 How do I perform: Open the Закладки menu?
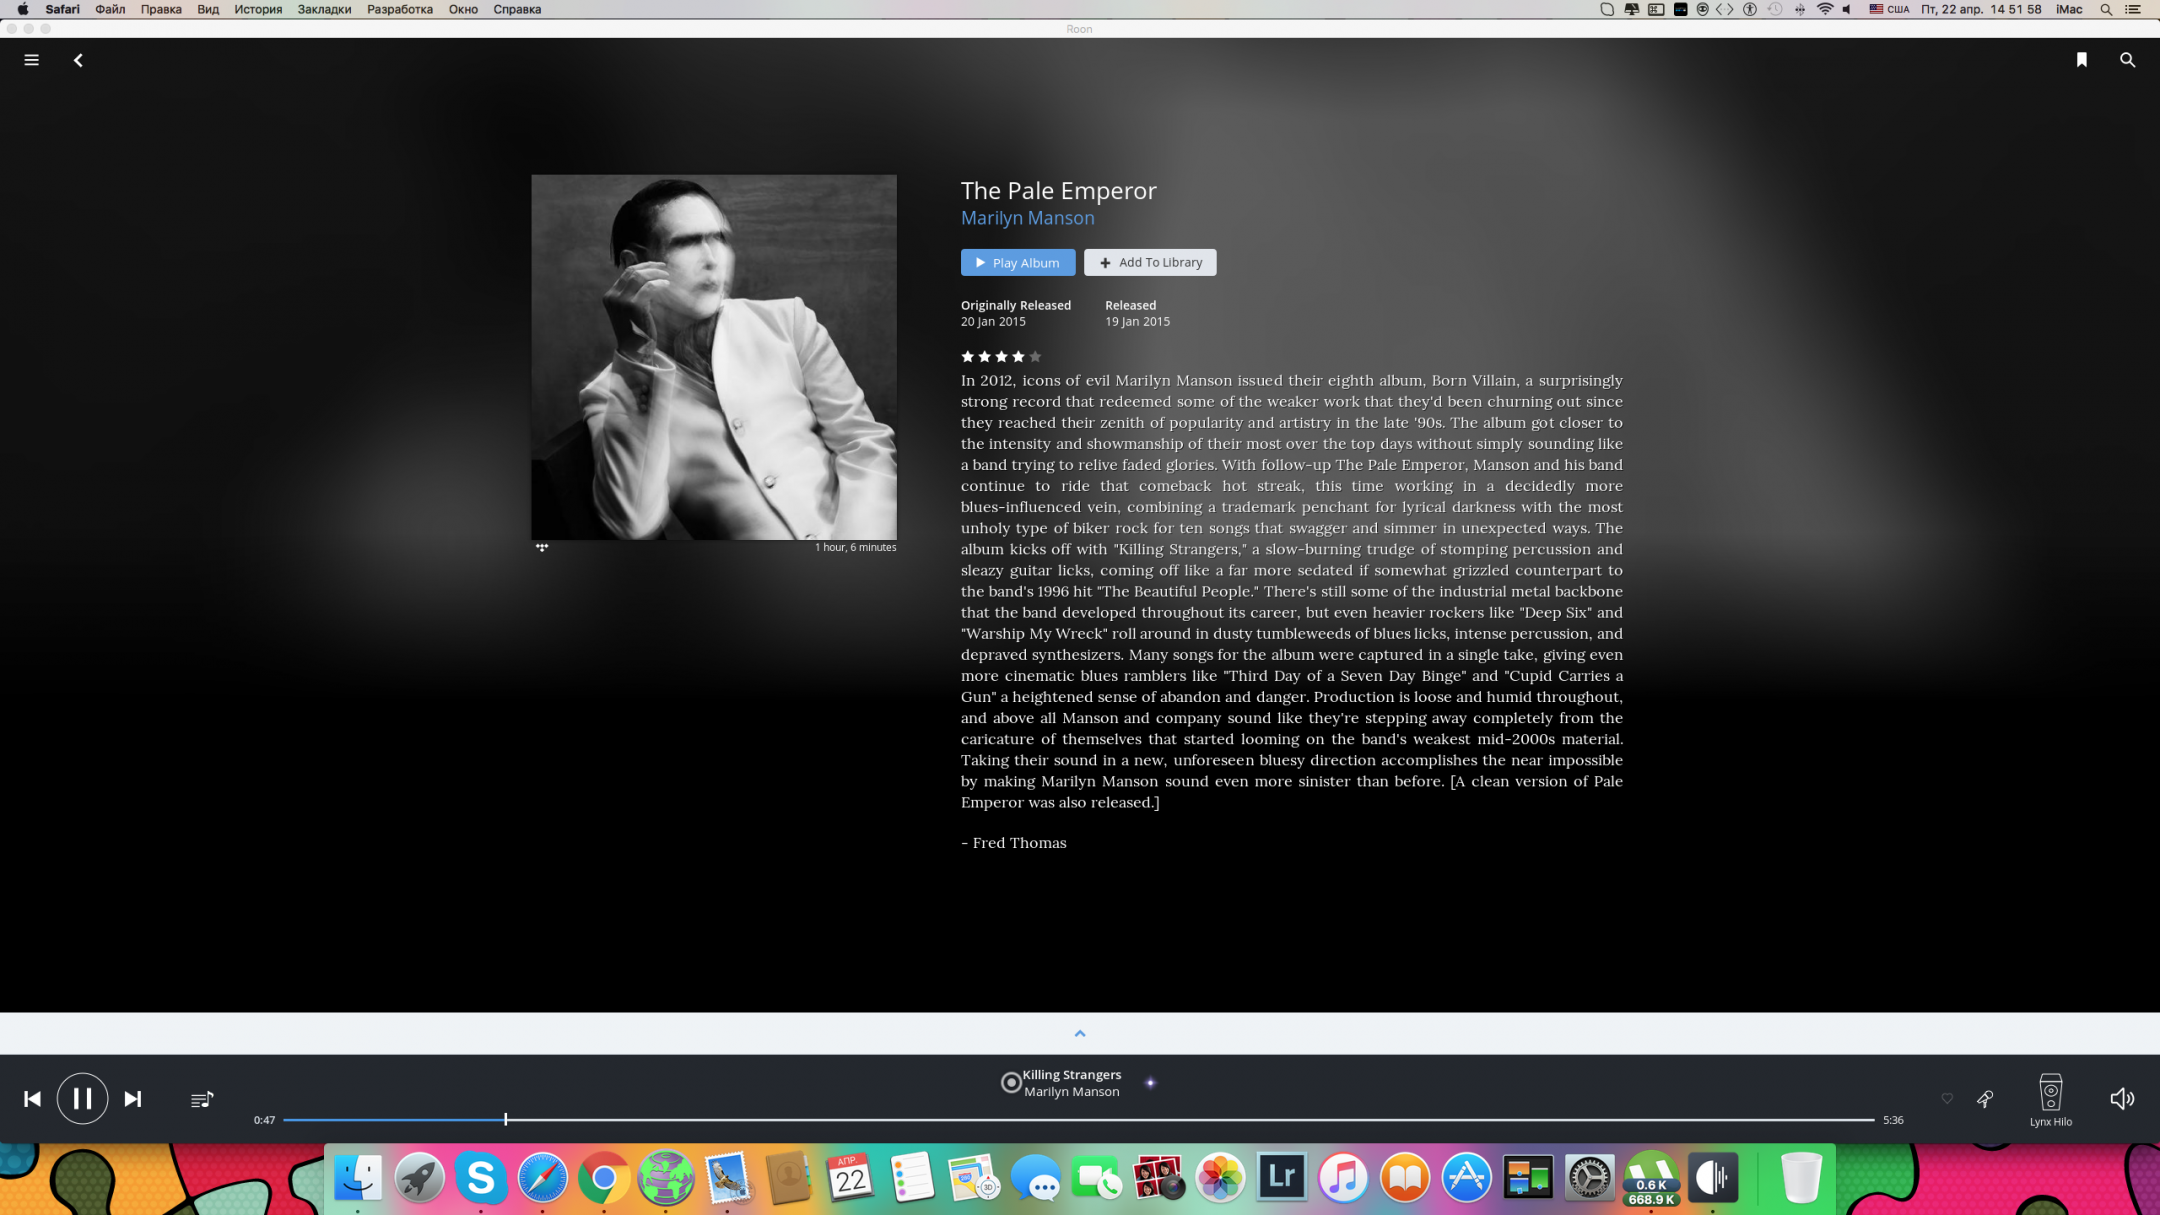(x=324, y=9)
